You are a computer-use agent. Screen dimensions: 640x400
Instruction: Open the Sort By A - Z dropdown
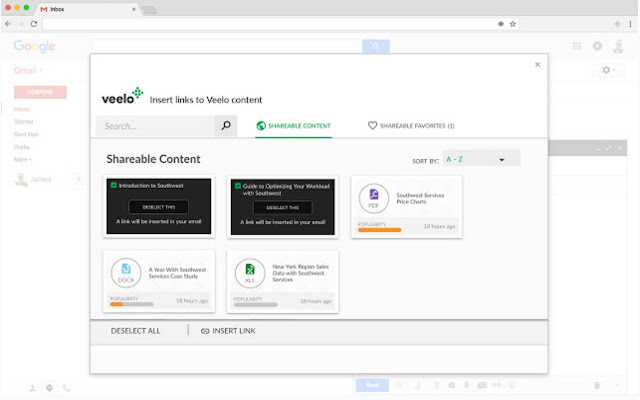point(481,159)
